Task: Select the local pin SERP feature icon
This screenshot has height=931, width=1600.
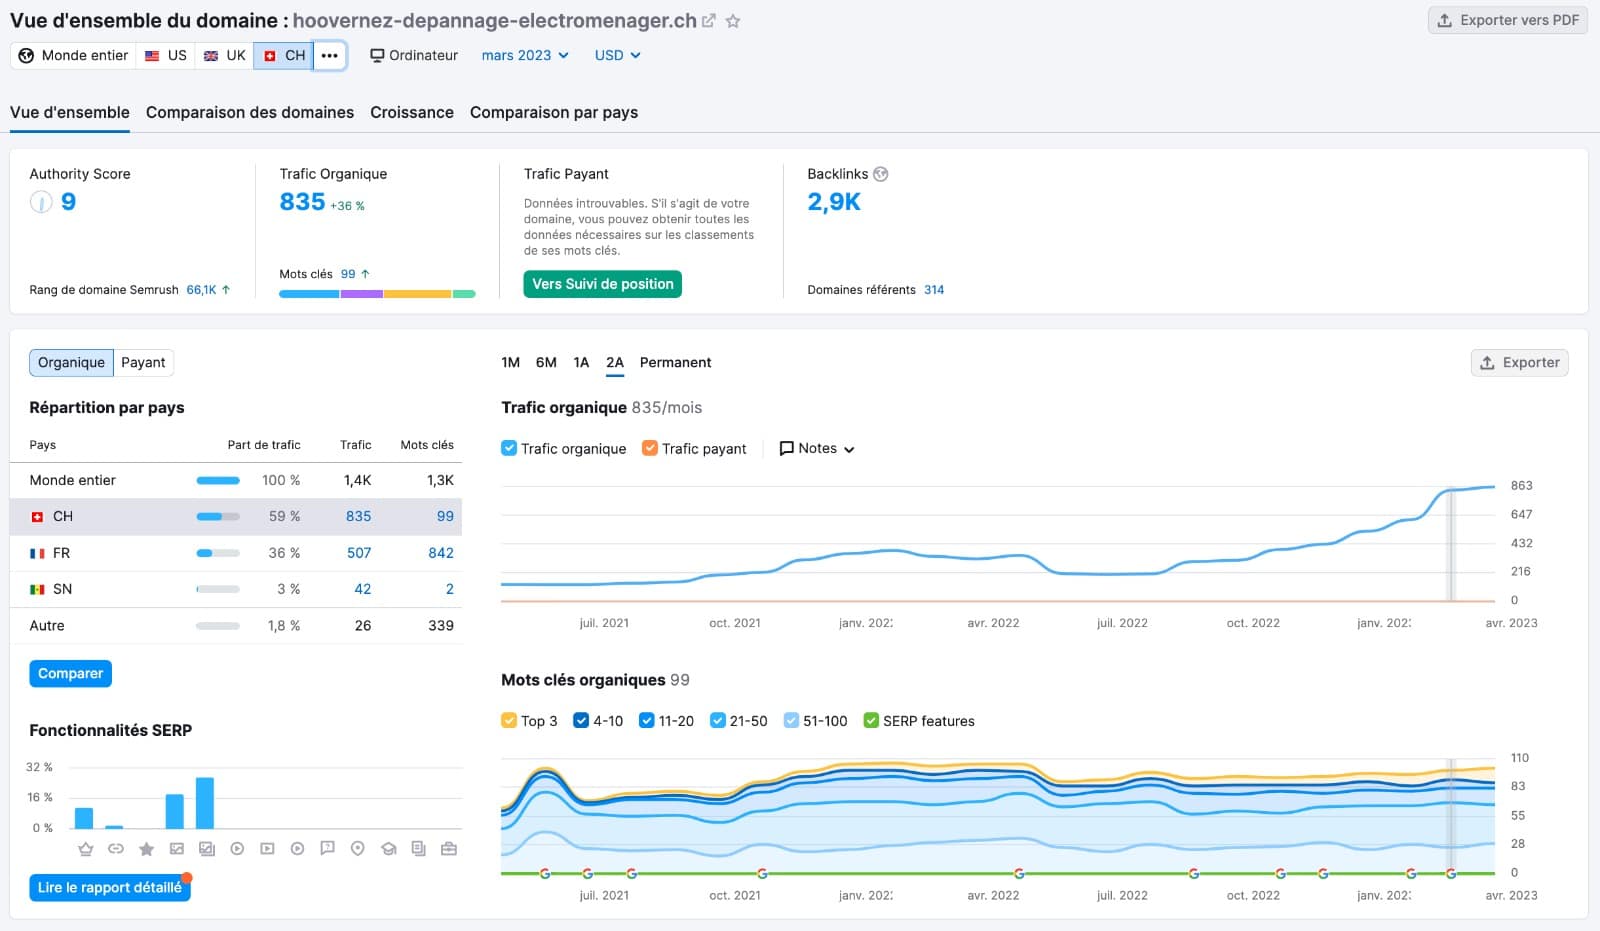Action: pyautogui.click(x=358, y=849)
